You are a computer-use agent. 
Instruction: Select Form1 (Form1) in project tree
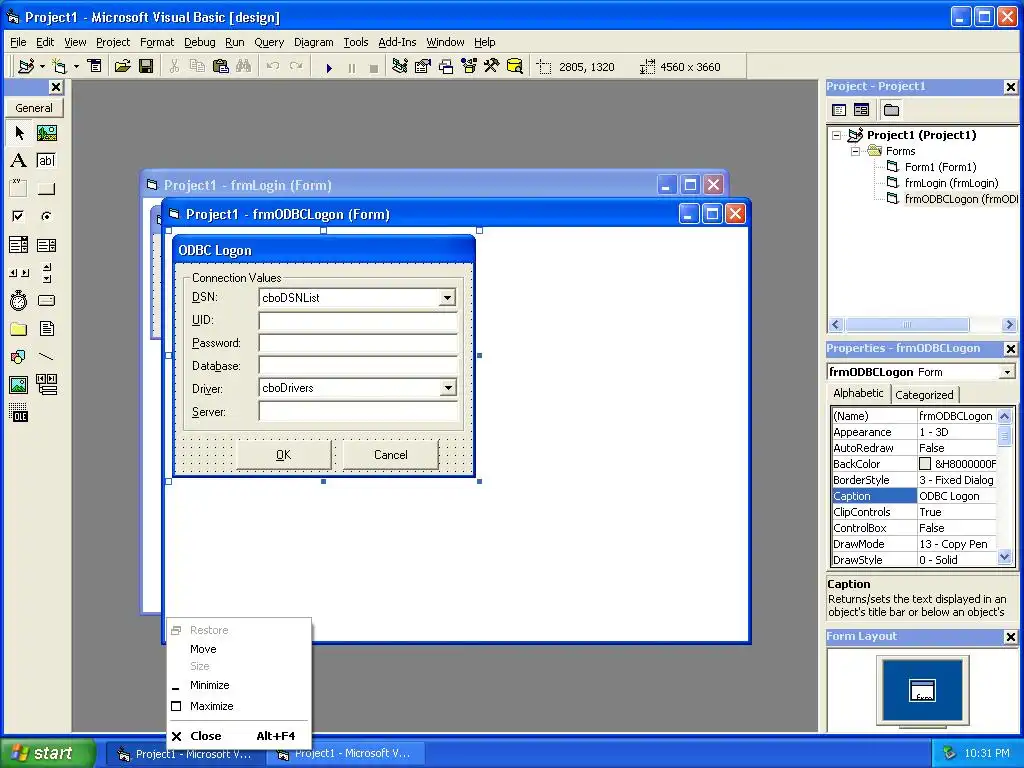(x=940, y=167)
